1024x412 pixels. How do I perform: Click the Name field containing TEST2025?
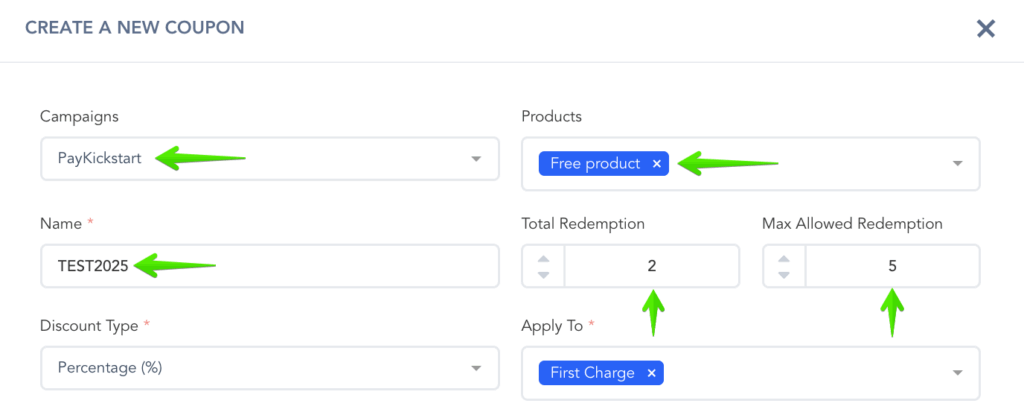[x=300, y=266]
